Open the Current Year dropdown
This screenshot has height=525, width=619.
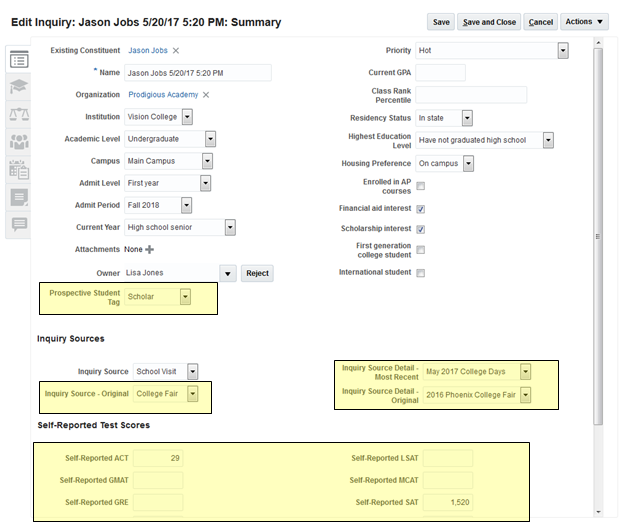[230, 227]
